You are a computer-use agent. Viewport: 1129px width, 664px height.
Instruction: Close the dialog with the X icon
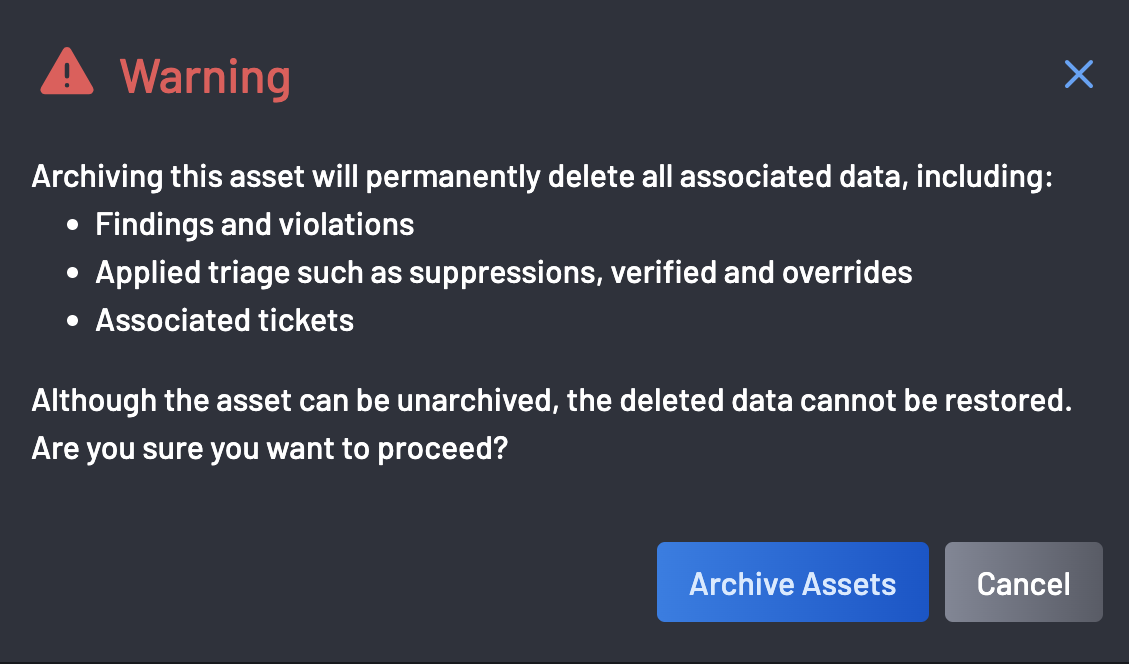click(1079, 74)
